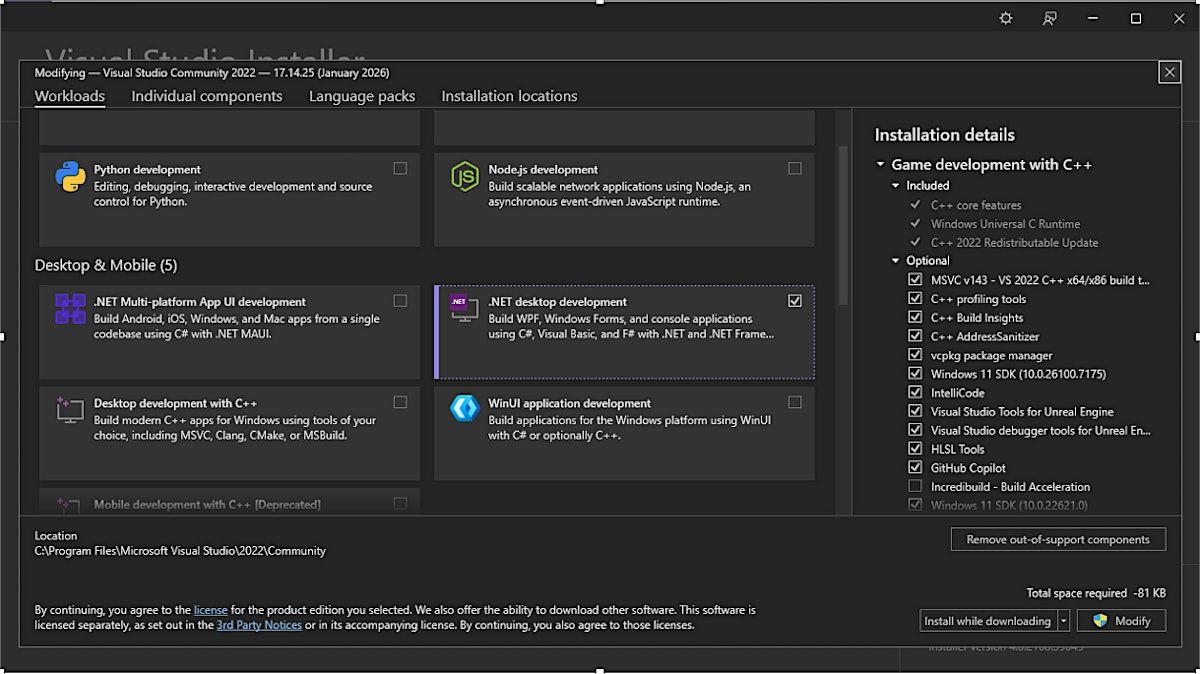Click the feedback icon in title bar
The width and height of the screenshot is (1200, 674).
(x=1049, y=18)
